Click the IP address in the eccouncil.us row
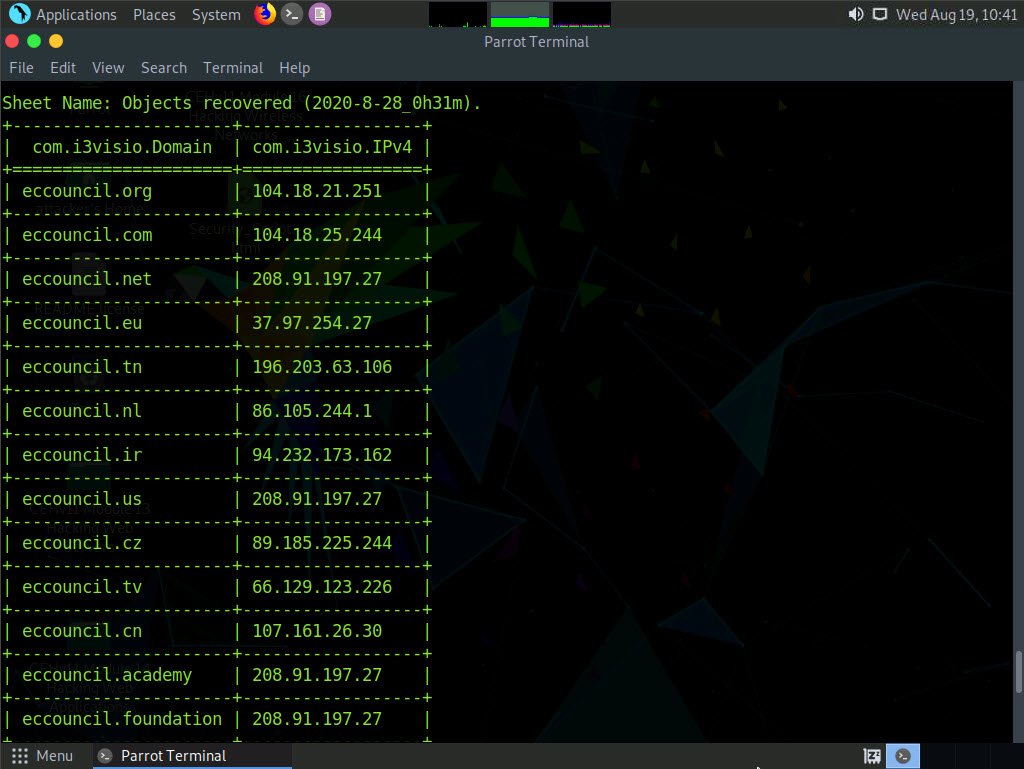The width and height of the screenshot is (1024, 769). click(x=317, y=499)
